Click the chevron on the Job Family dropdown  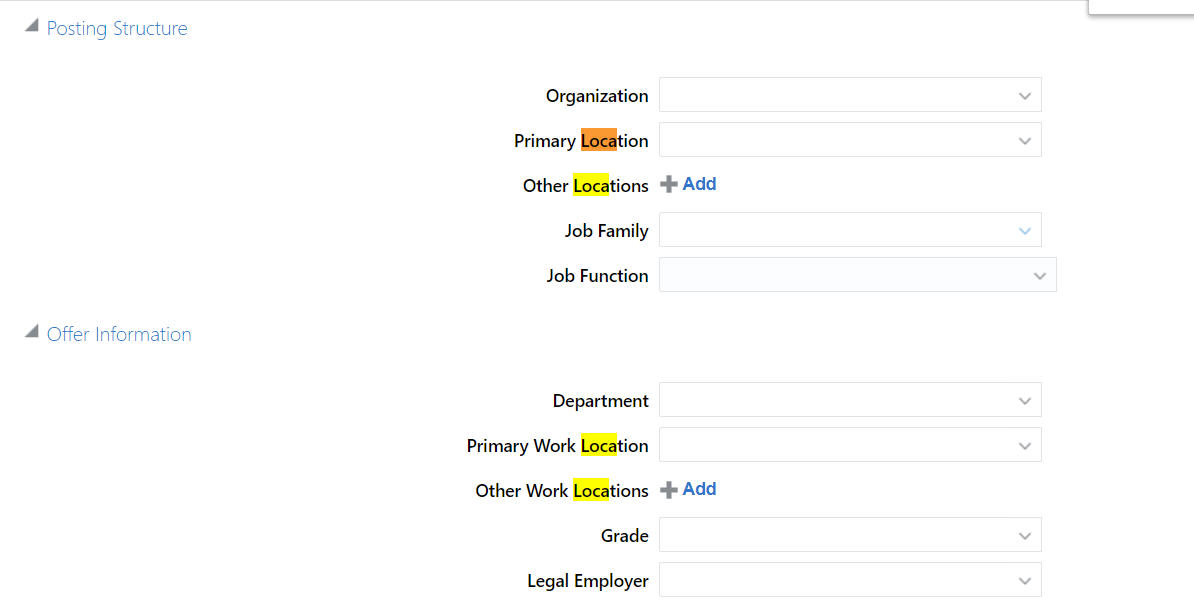1024,230
